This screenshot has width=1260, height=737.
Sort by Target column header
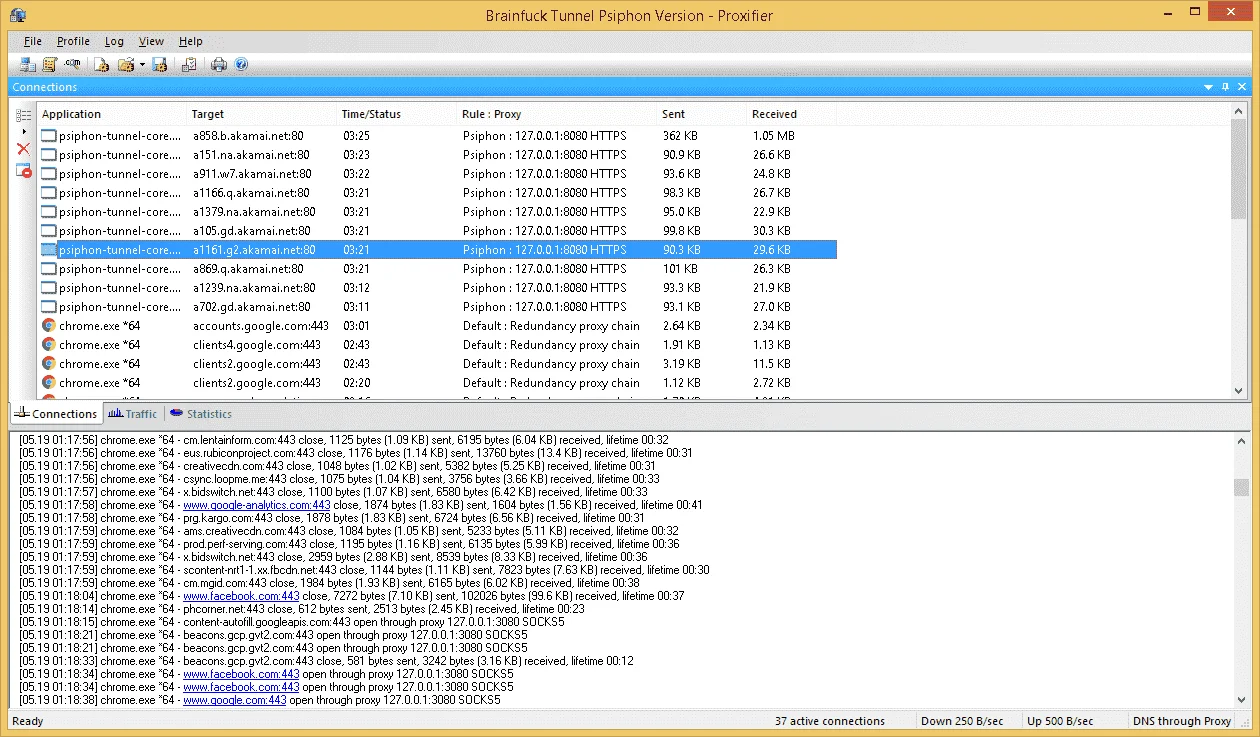point(262,114)
